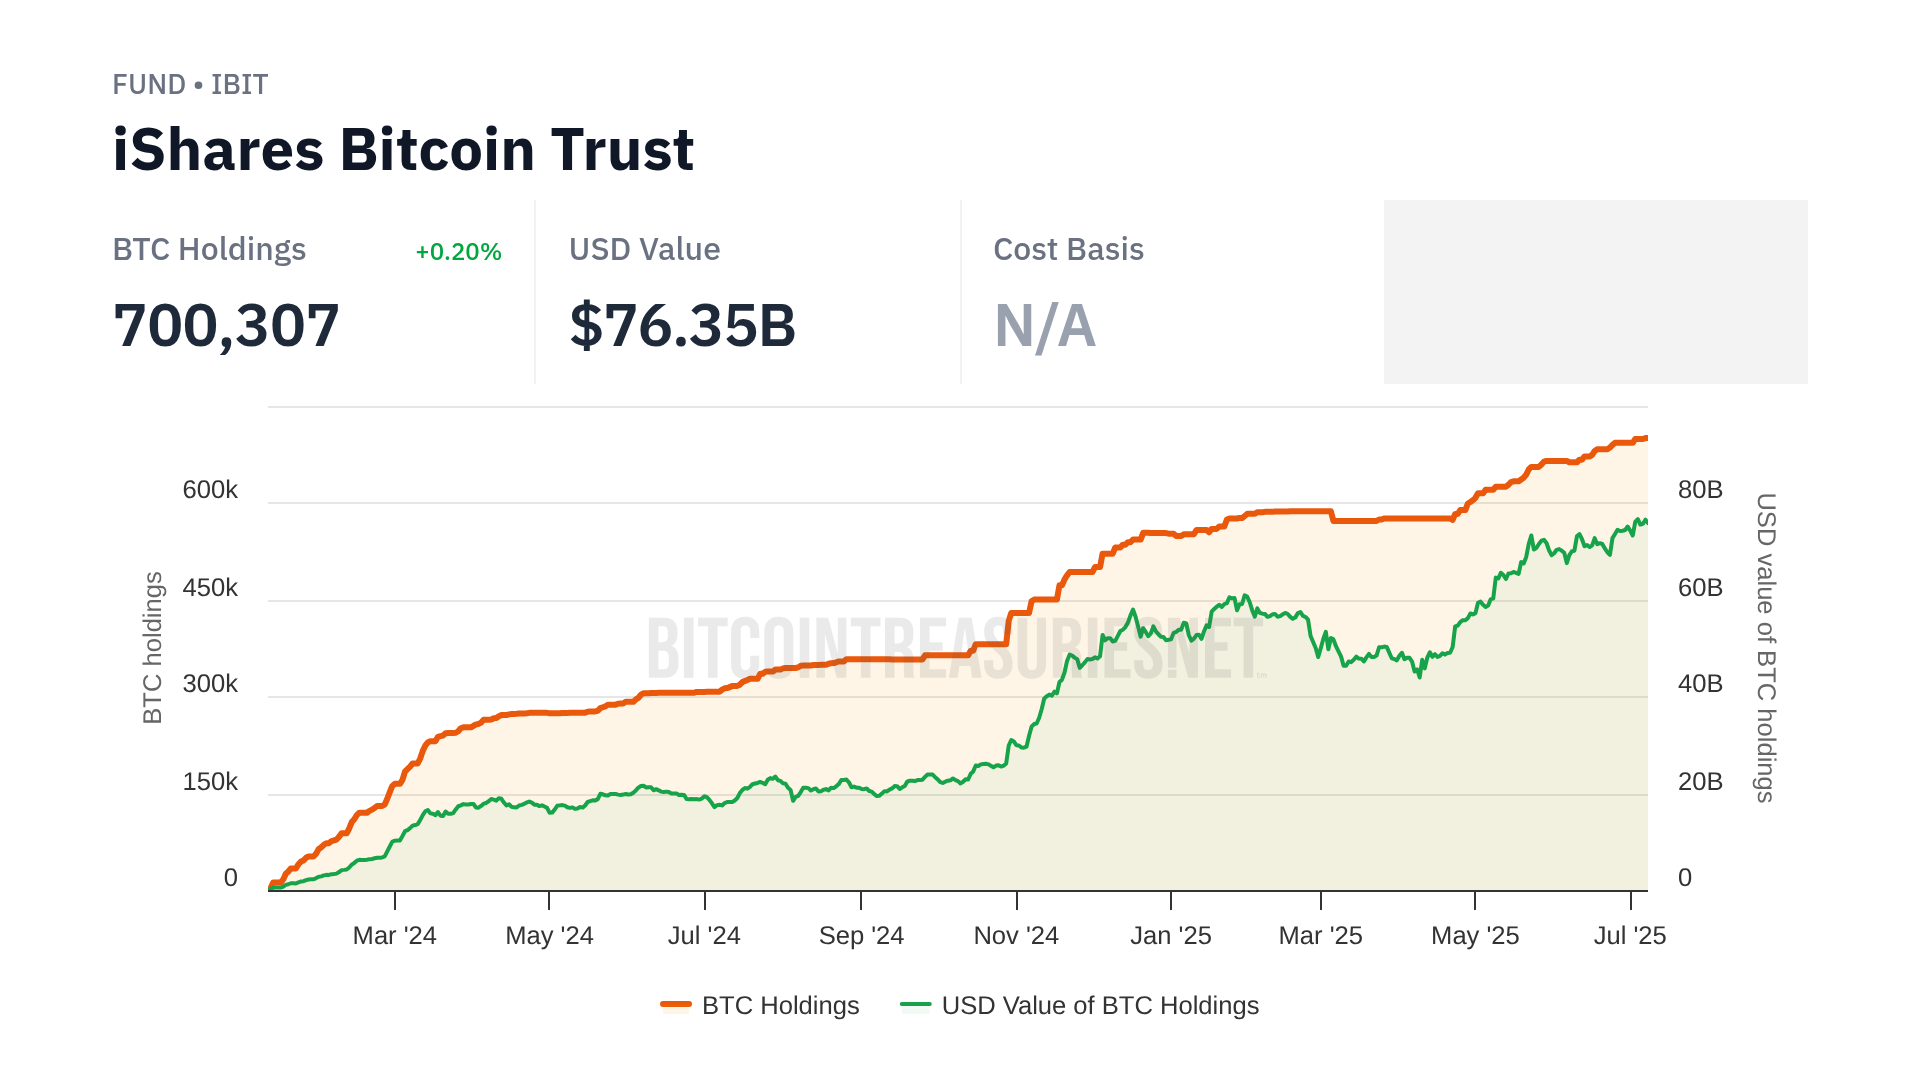Click the 80B right axis label

(1700, 490)
